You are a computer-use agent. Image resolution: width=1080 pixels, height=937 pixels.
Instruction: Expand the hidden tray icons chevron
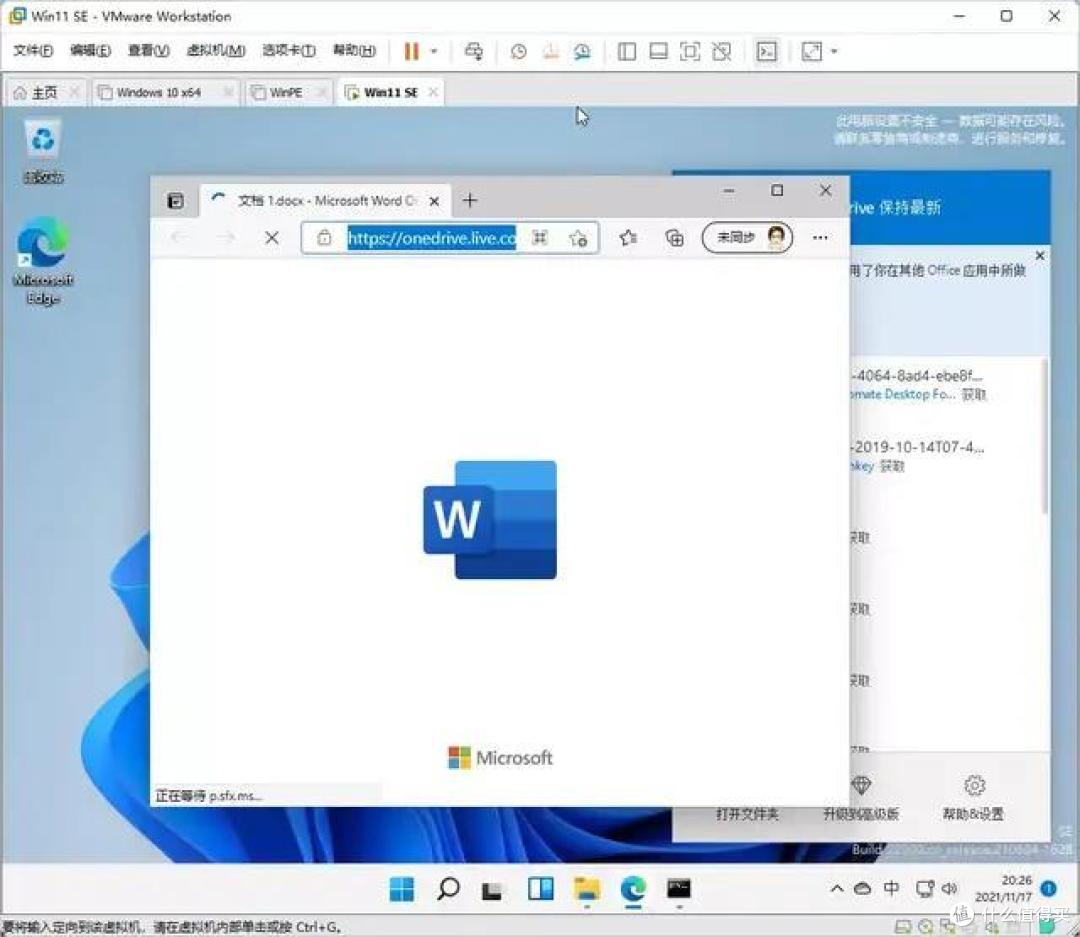coord(837,889)
